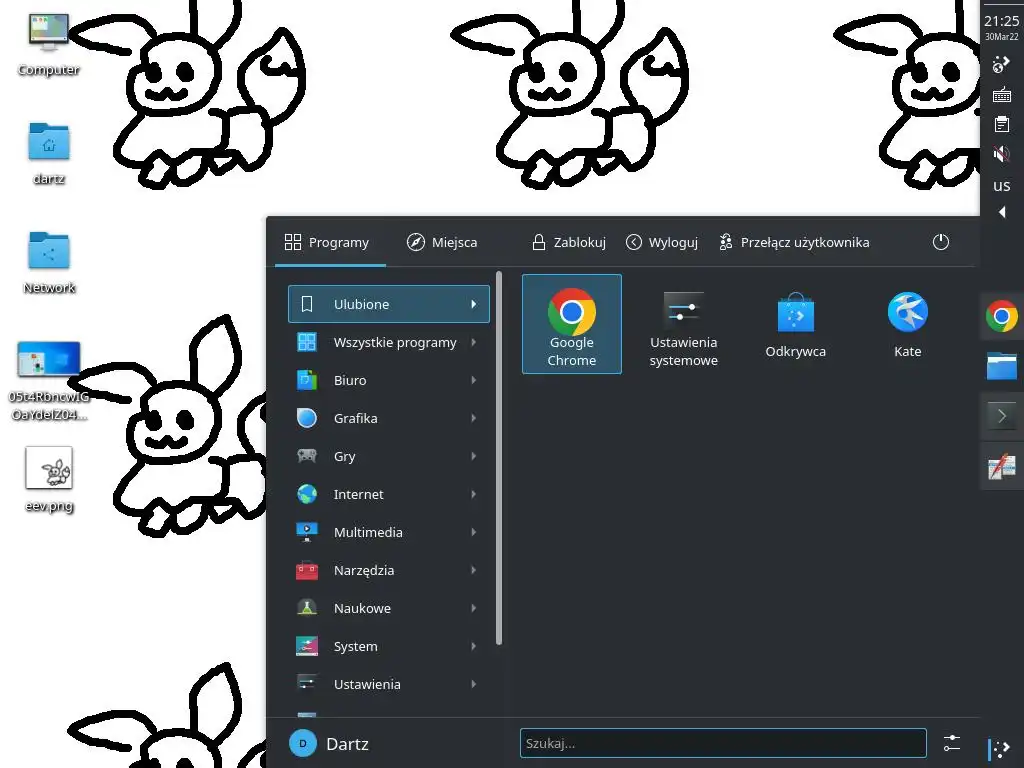Open the Network desktop folder
Image resolution: width=1024 pixels, height=768 pixels.
tap(48, 263)
